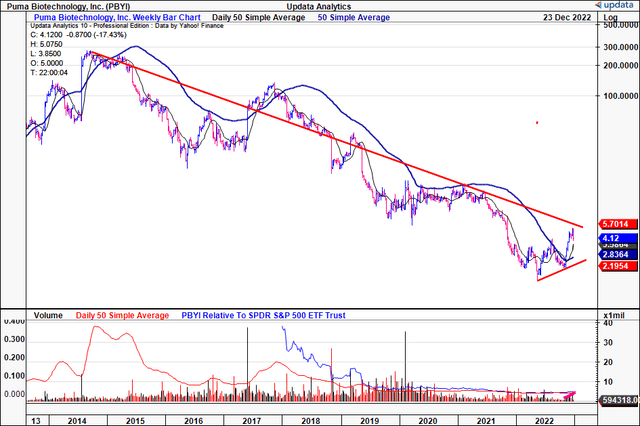Image resolution: width=640 pixels, height=426 pixels.
Task: Click the 23 Dec 2022 date label
Action: [x=567, y=18]
